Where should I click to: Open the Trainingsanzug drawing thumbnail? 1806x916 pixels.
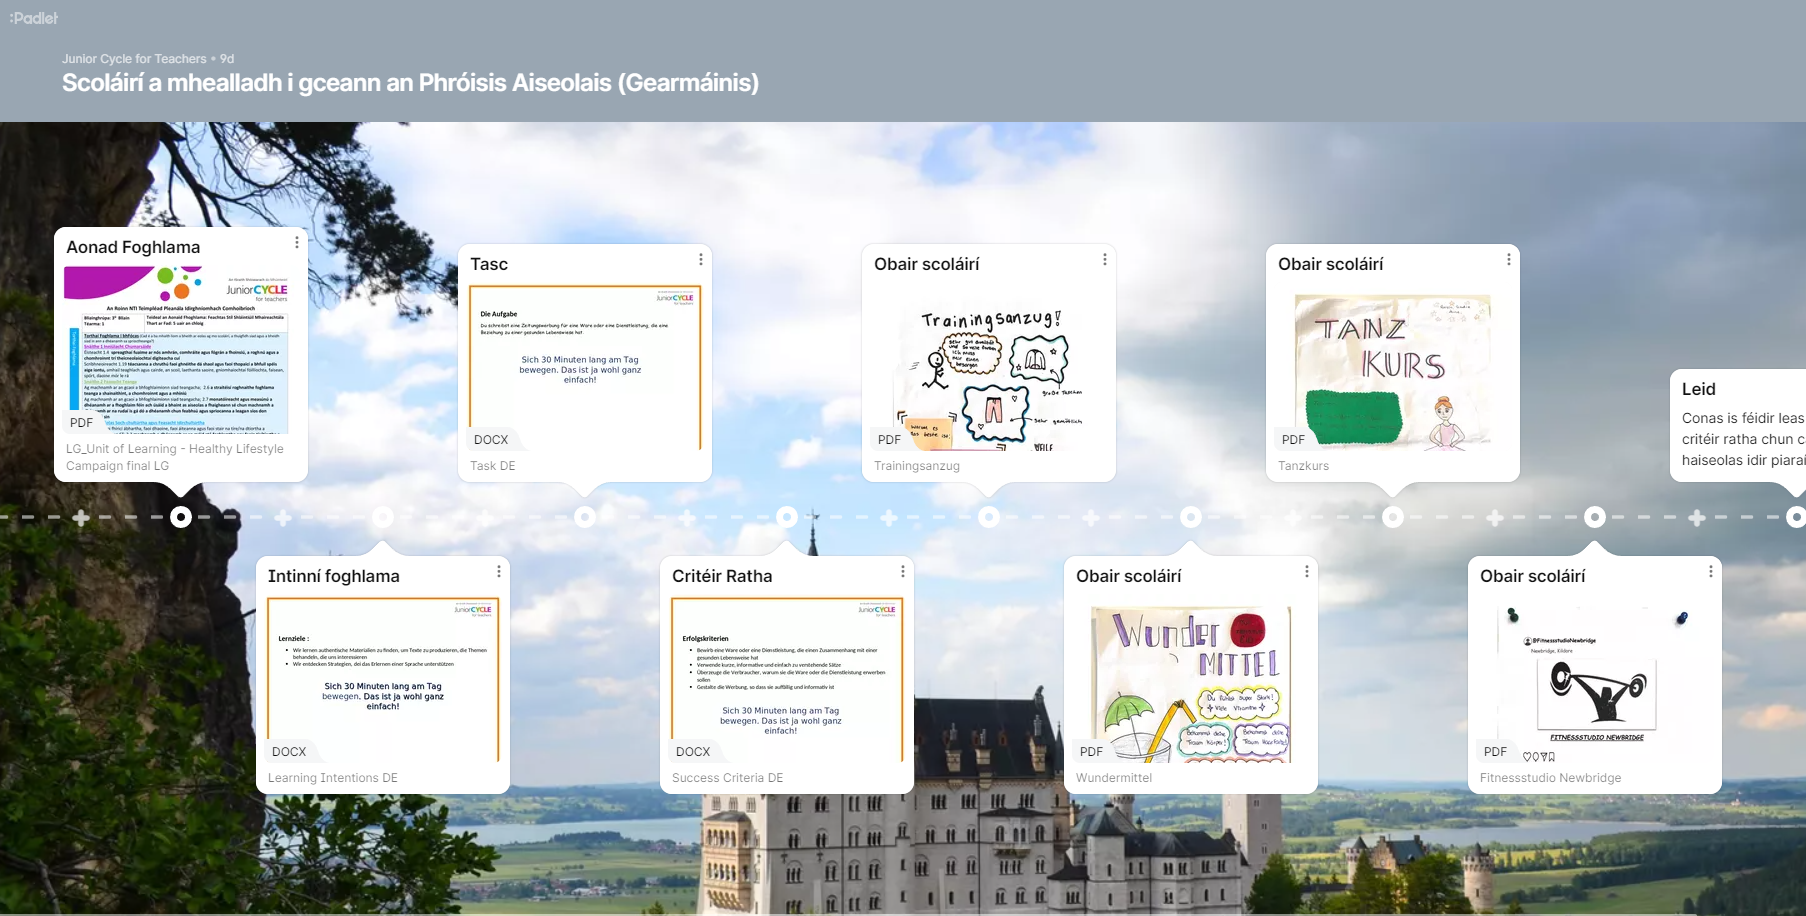pos(989,367)
